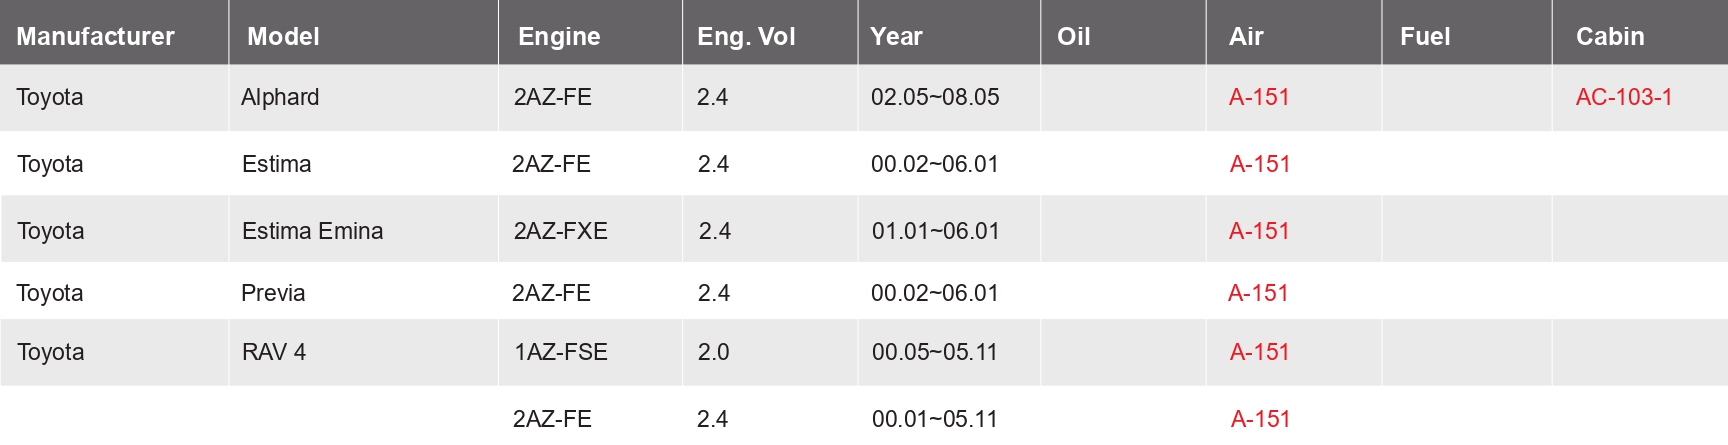The width and height of the screenshot is (1728, 445).
Task: Open the A-151 link for 00.01~05.11 row
Action: [x=1260, y=419]
